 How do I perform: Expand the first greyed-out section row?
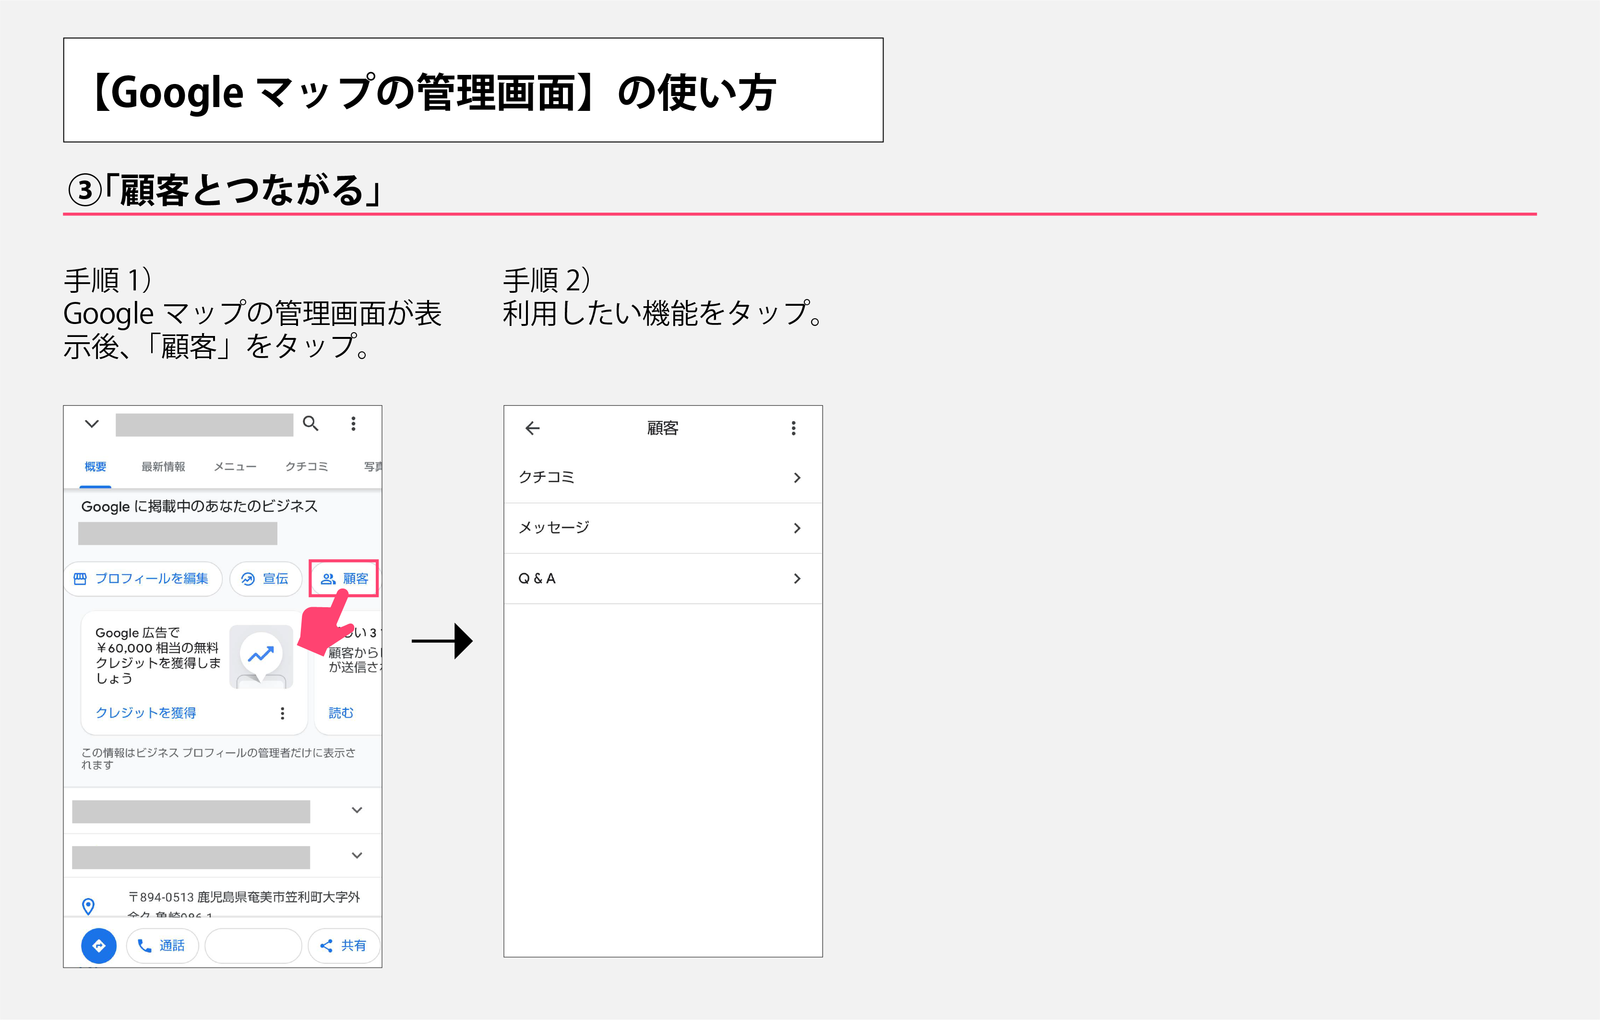click(x=222, y=811)
